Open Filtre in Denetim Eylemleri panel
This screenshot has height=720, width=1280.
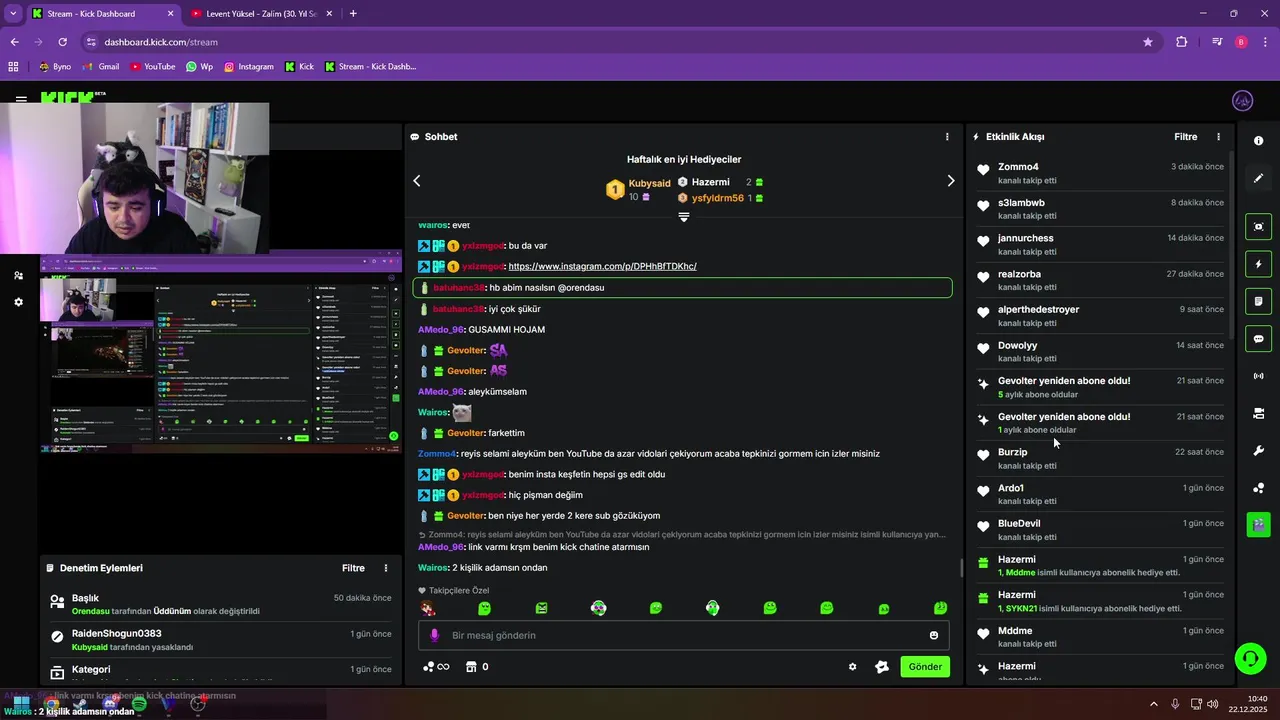click(x=353, y=568)
